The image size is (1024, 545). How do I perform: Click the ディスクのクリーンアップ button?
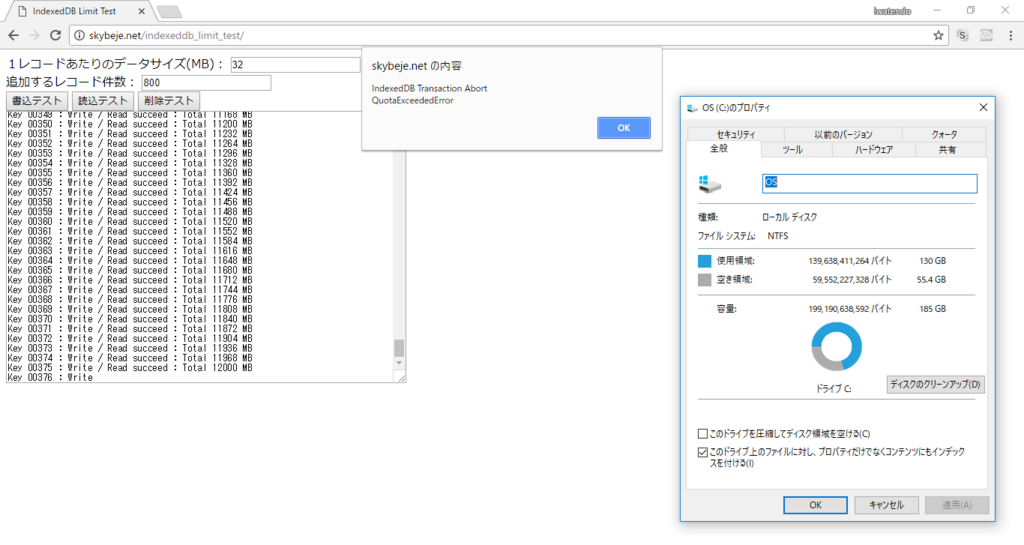[x=935, y=384]
